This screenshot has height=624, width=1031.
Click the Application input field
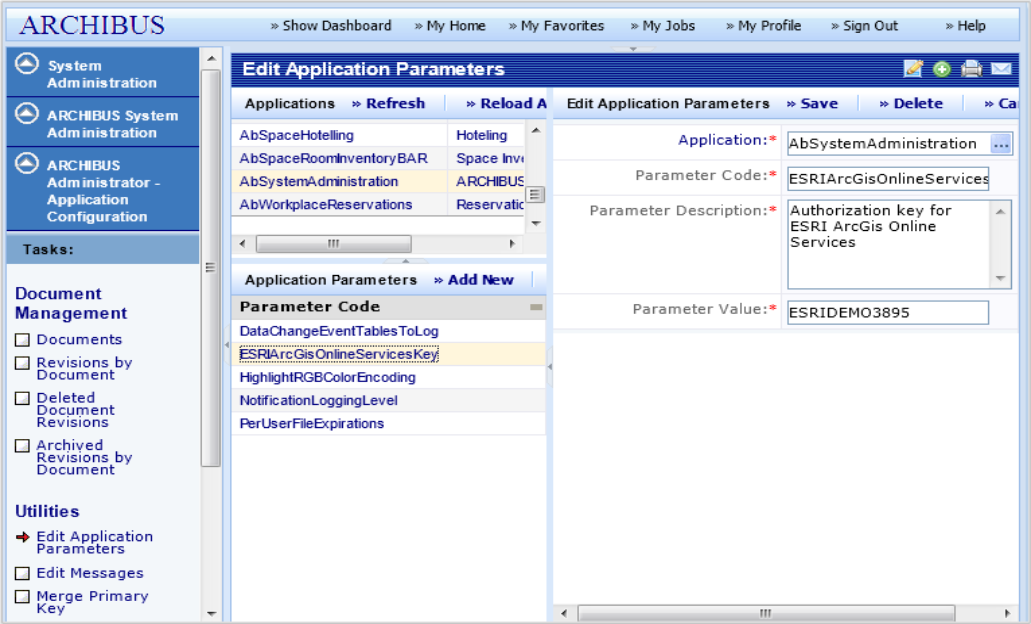pyautogui.click(x=889, y=143)
